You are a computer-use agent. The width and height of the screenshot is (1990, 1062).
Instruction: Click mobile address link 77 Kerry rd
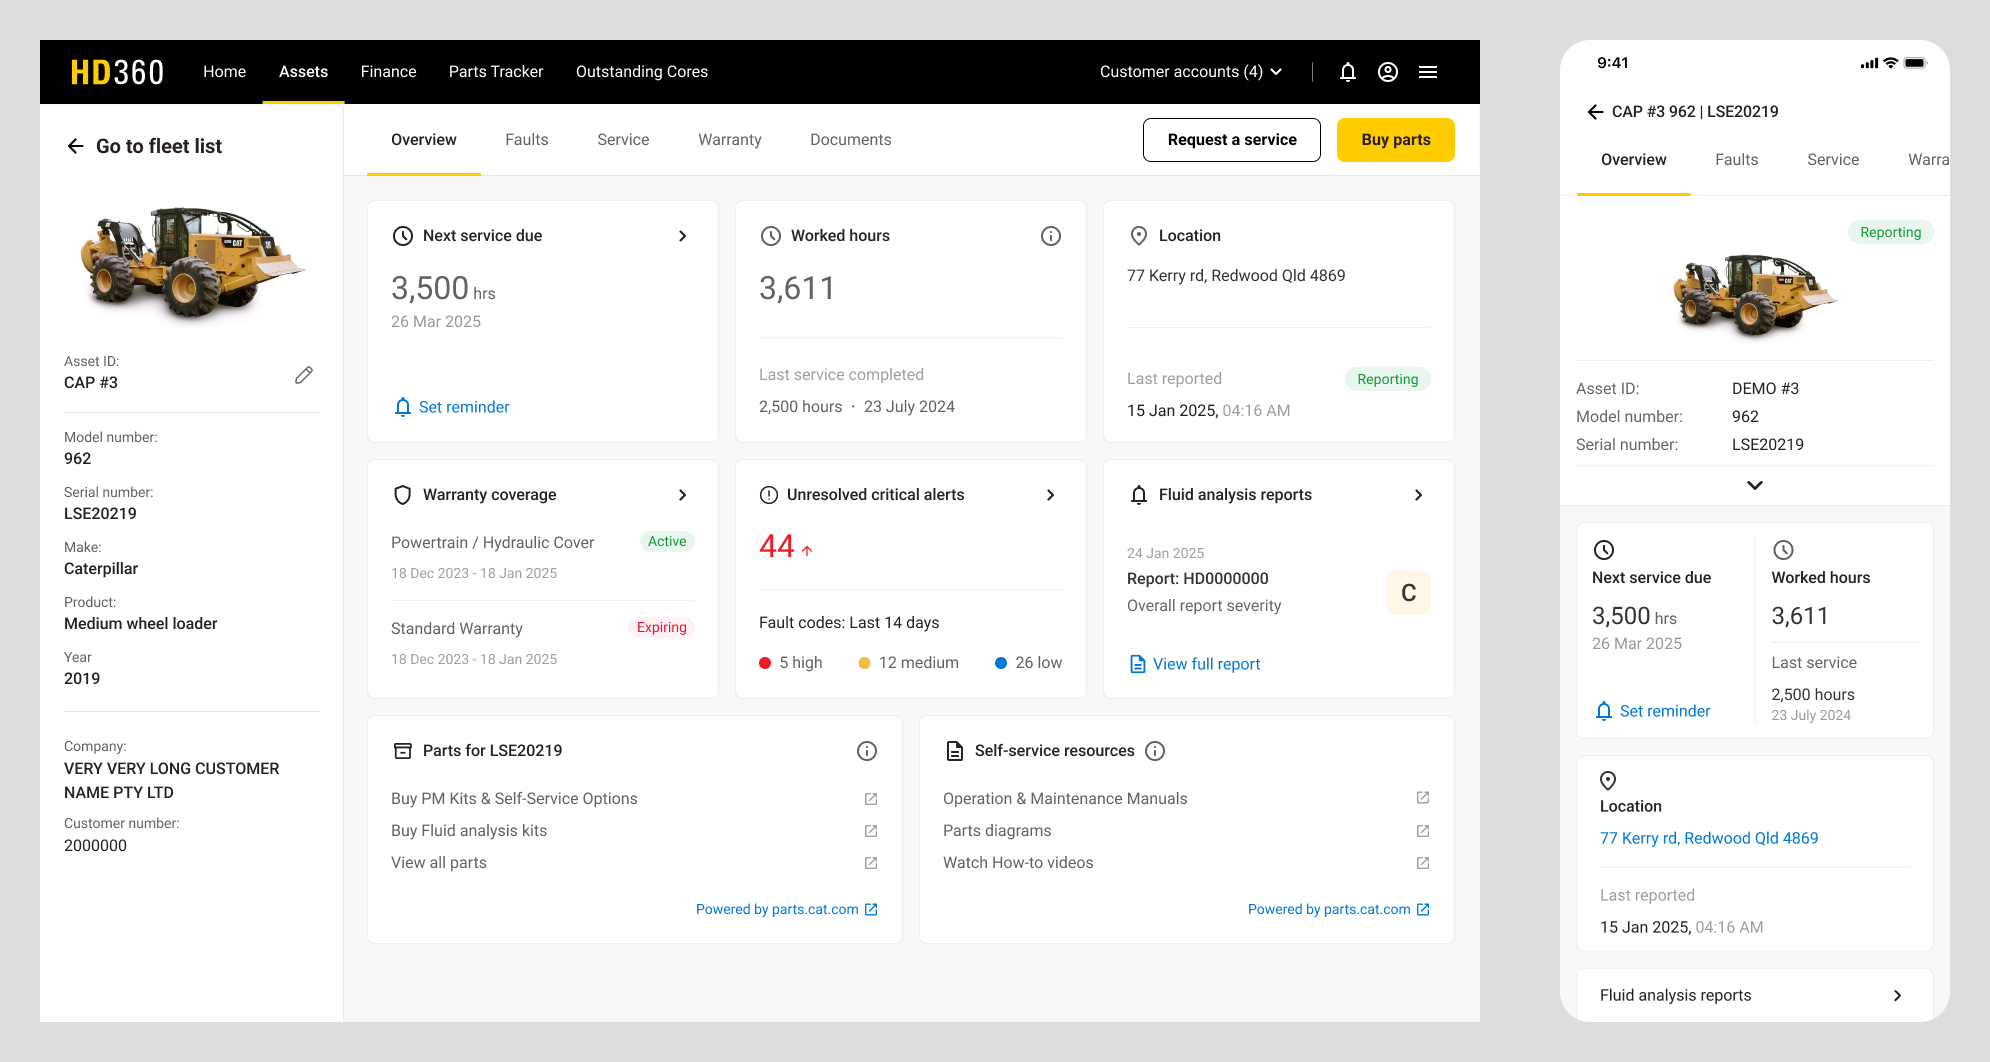coord(1709,838)
